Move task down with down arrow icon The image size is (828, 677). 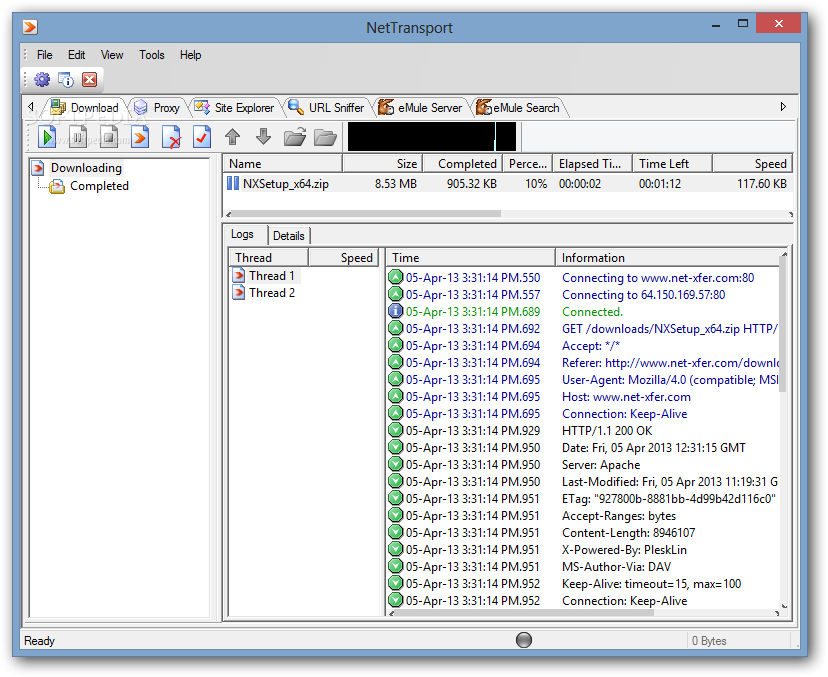pos(264,137)
